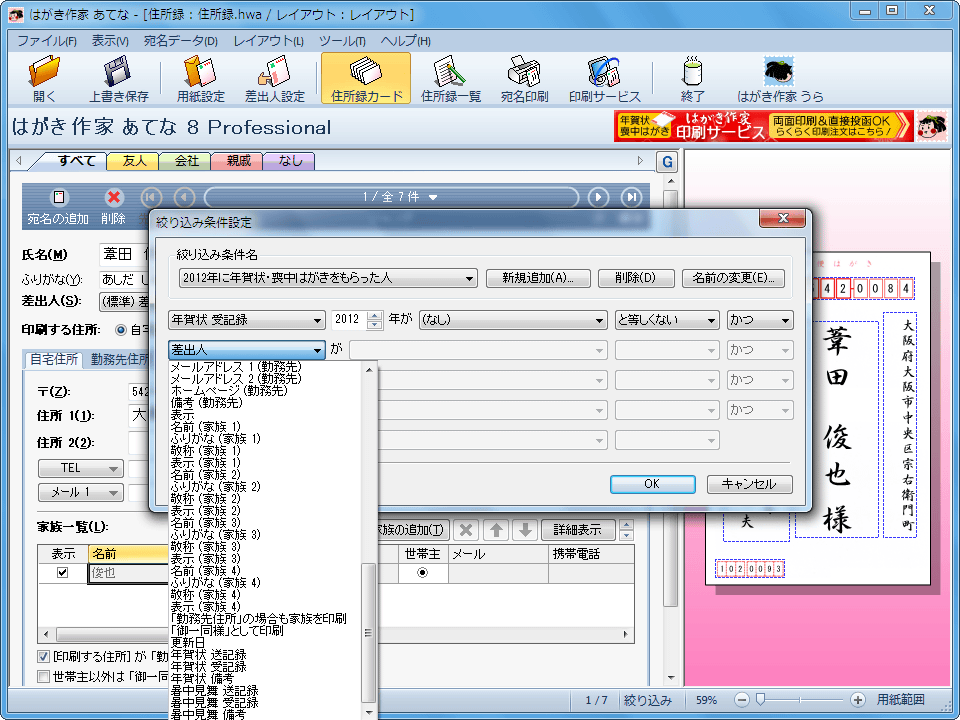Click the family delete X icon
This screenshot has height=720, width=960.
466,530
